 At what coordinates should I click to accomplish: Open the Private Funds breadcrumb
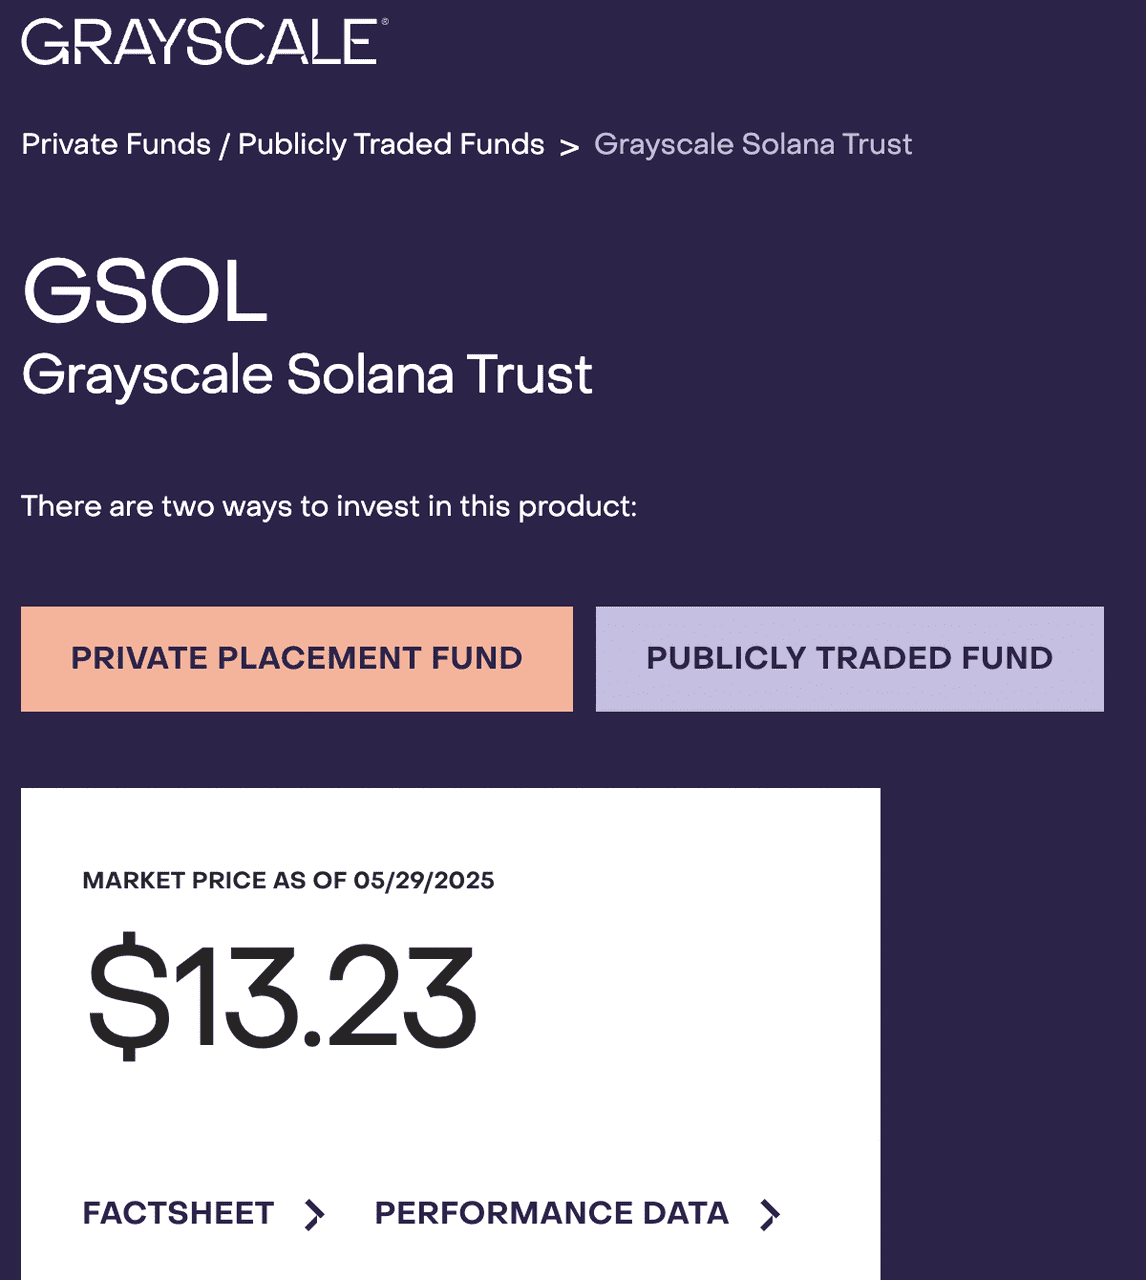point(116,144)
